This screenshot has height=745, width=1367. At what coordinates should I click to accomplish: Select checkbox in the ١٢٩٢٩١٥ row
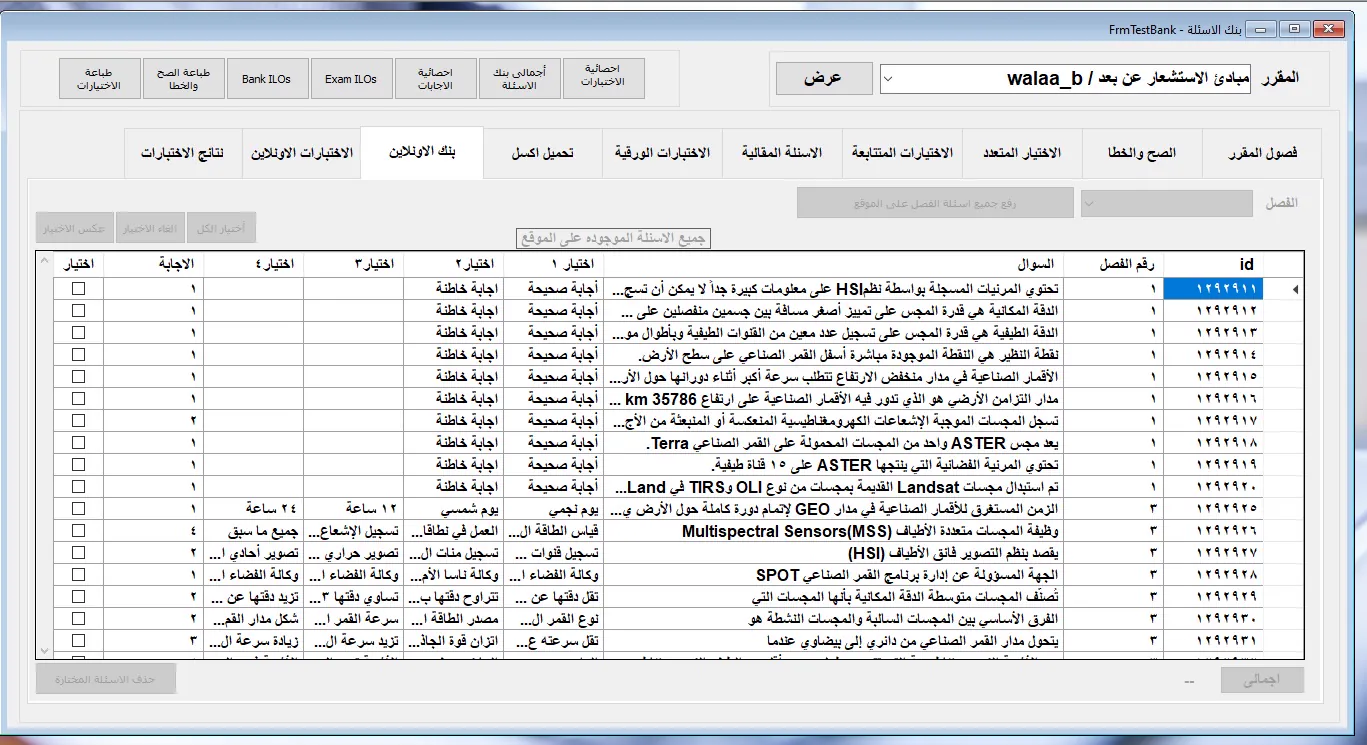point(78,376)
